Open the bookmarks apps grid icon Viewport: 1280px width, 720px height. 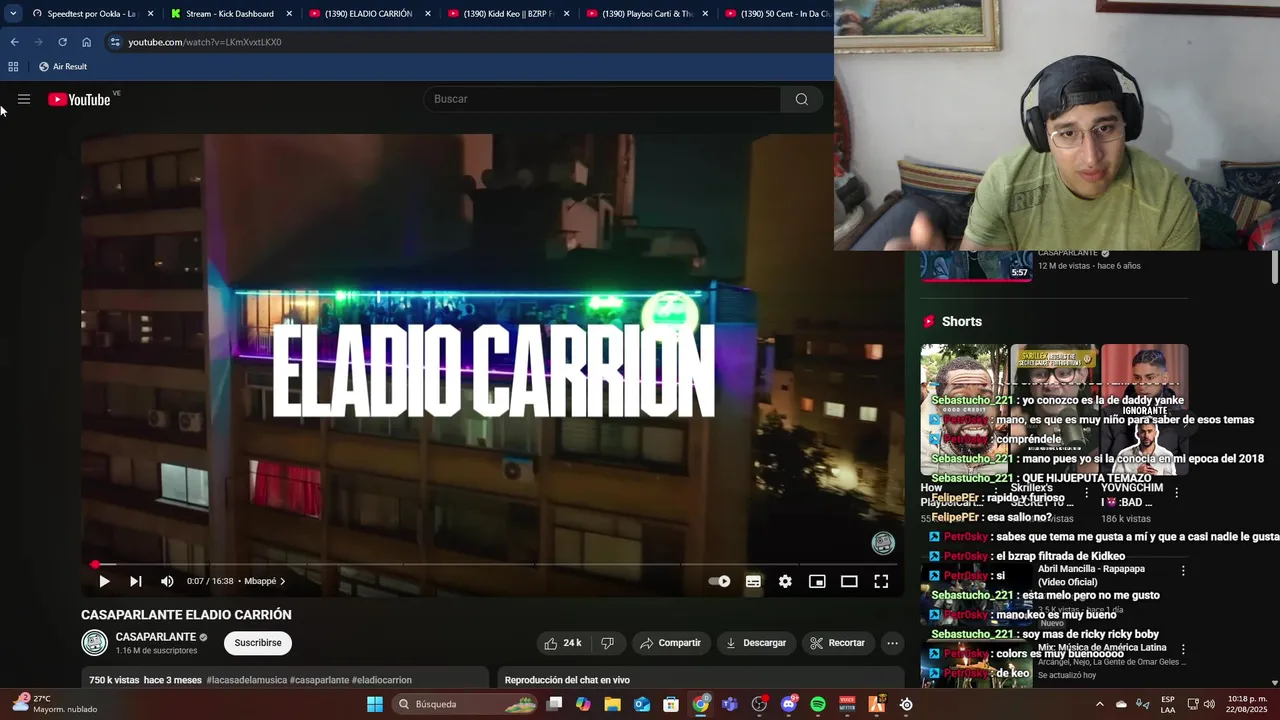(x=13, y=66)
